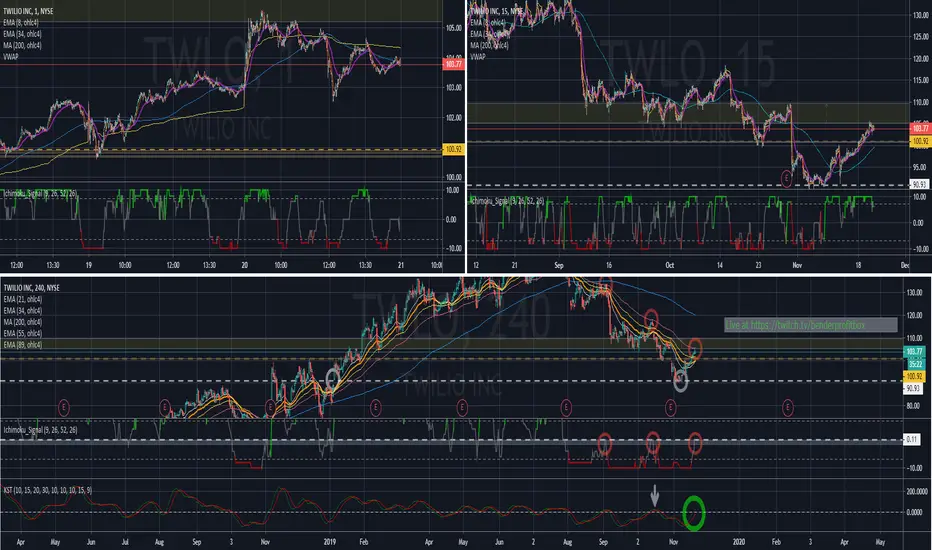Click the earnings E marker near Aug 2018 in the 240 chart
Screen dimensions: 932x550
tap(165, 408)
